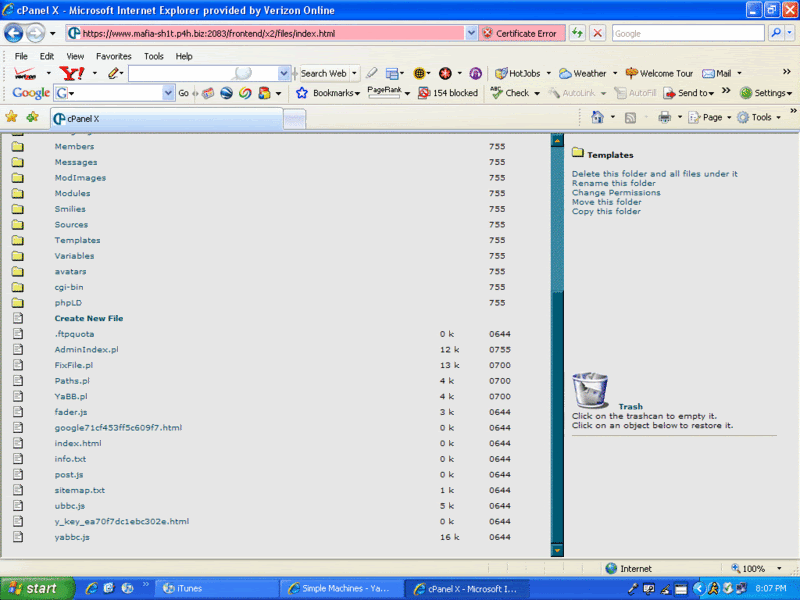Click the Certificate Error button
This screenshot has width=800, height=600.
tap(519, 33)
